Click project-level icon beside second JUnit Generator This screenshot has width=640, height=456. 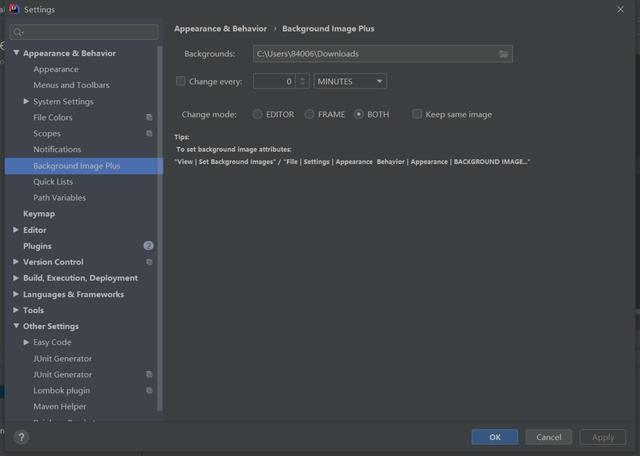[x=149, y=374]
